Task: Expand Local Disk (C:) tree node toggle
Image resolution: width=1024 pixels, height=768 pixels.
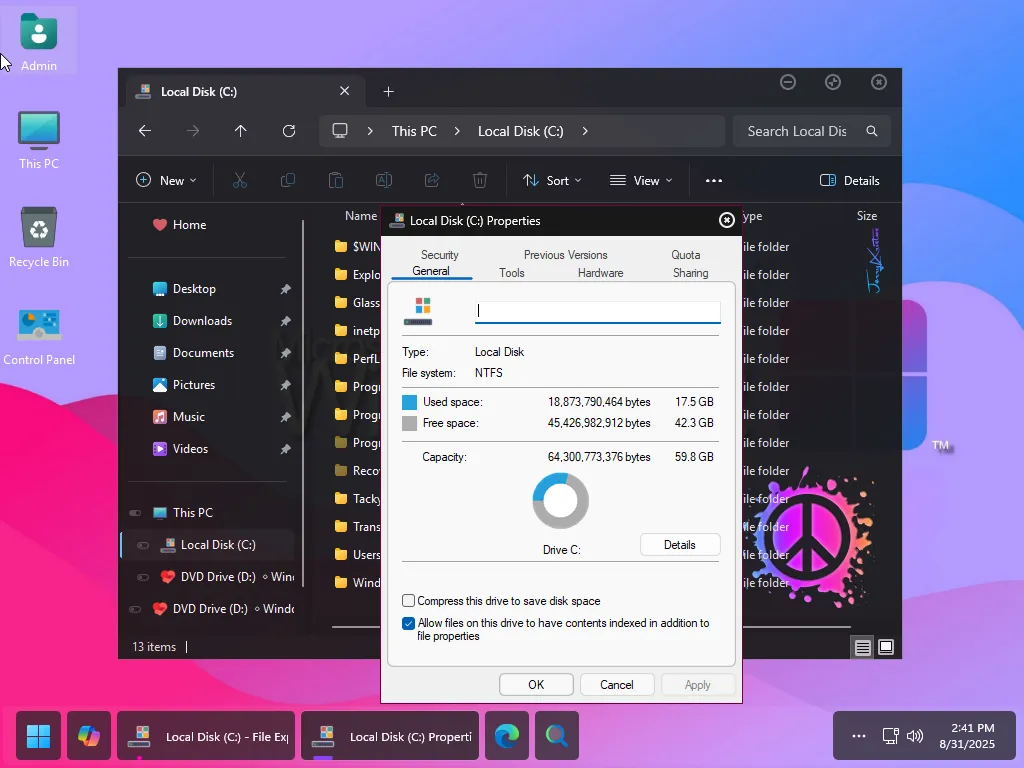Action: tap(143, 545)
